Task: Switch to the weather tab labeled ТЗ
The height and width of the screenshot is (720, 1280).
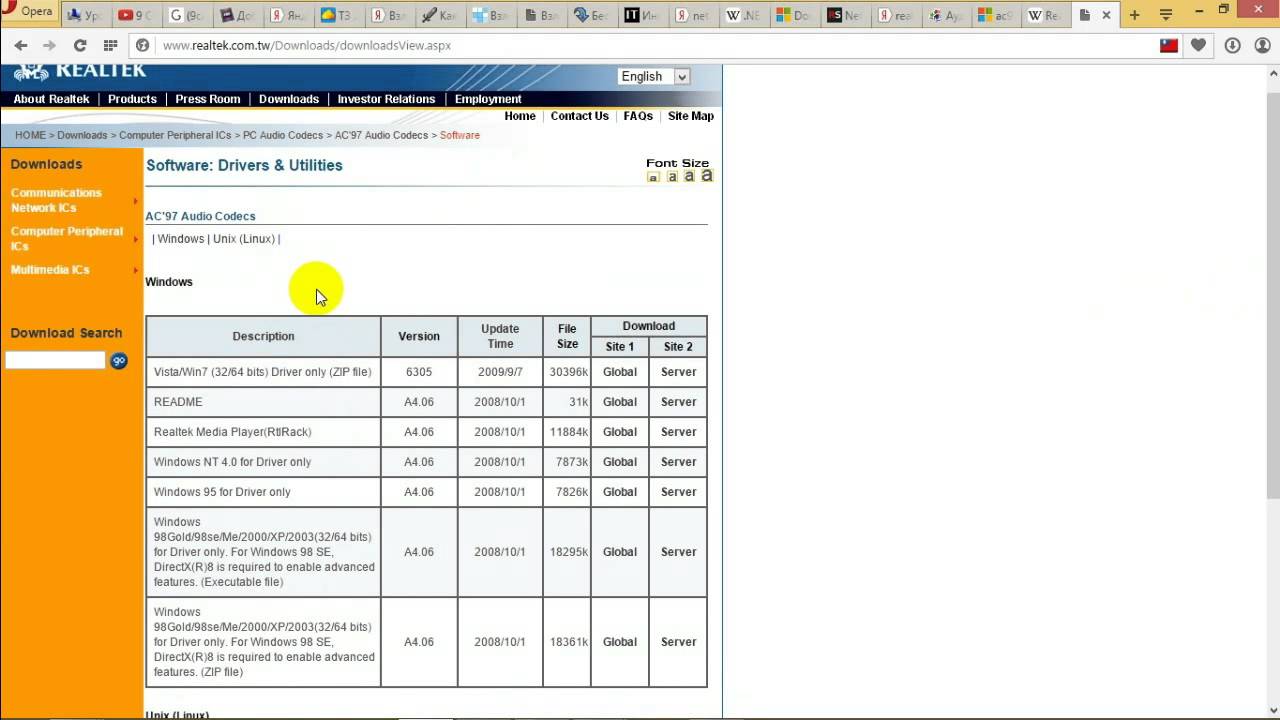Action: 339,15
